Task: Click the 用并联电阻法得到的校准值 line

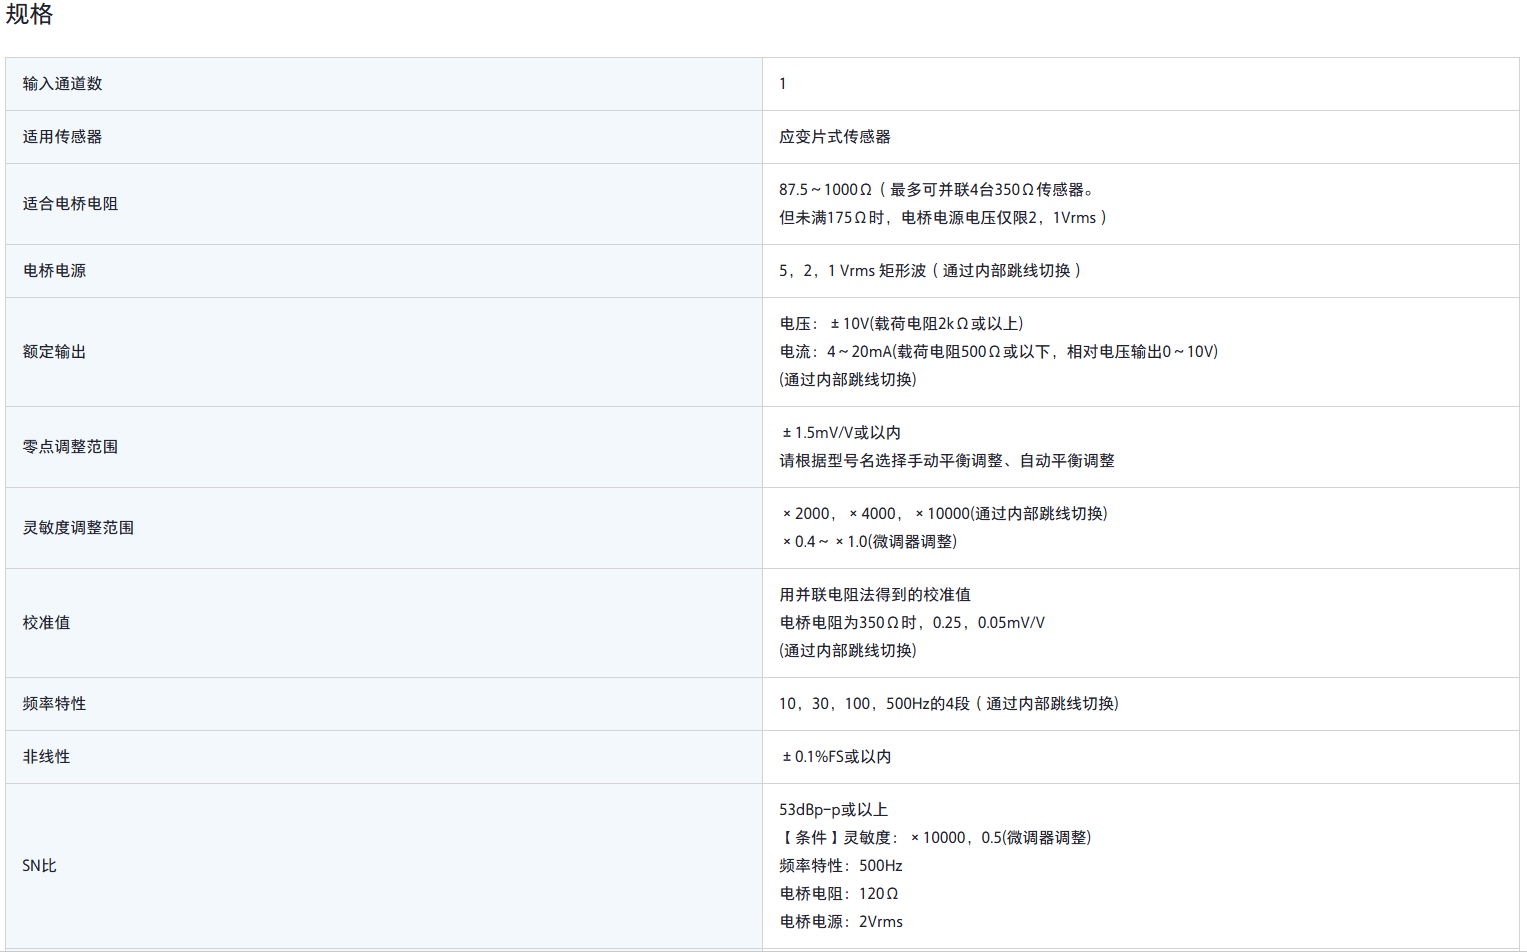Action: pyautogui.click(x=875, y=595)
